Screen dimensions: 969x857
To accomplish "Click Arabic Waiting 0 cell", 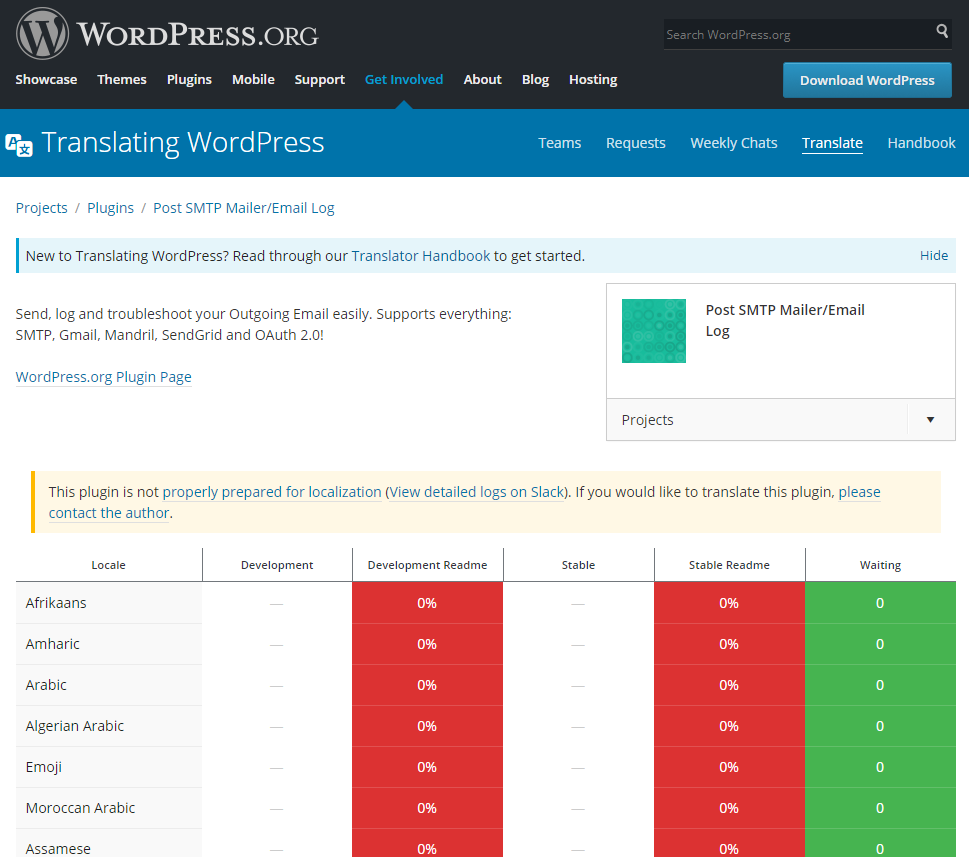I will pos(880,685).
